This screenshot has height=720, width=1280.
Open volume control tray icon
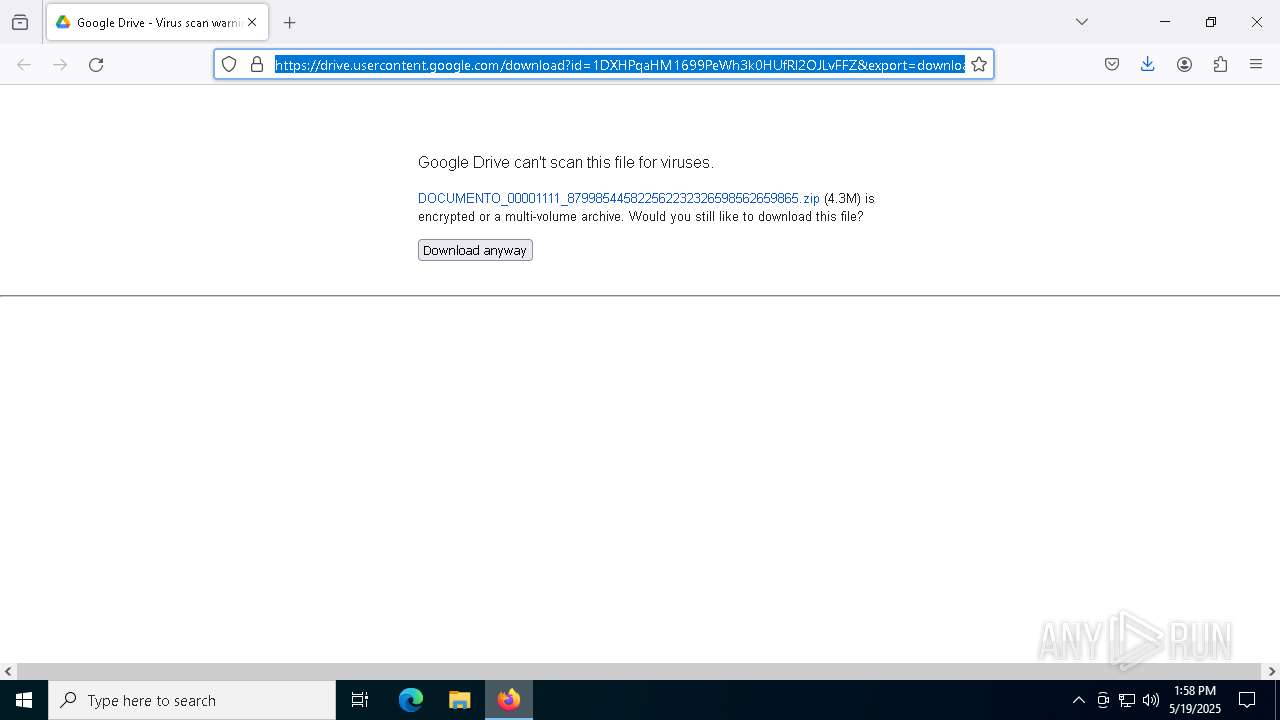coord(1151,700)
